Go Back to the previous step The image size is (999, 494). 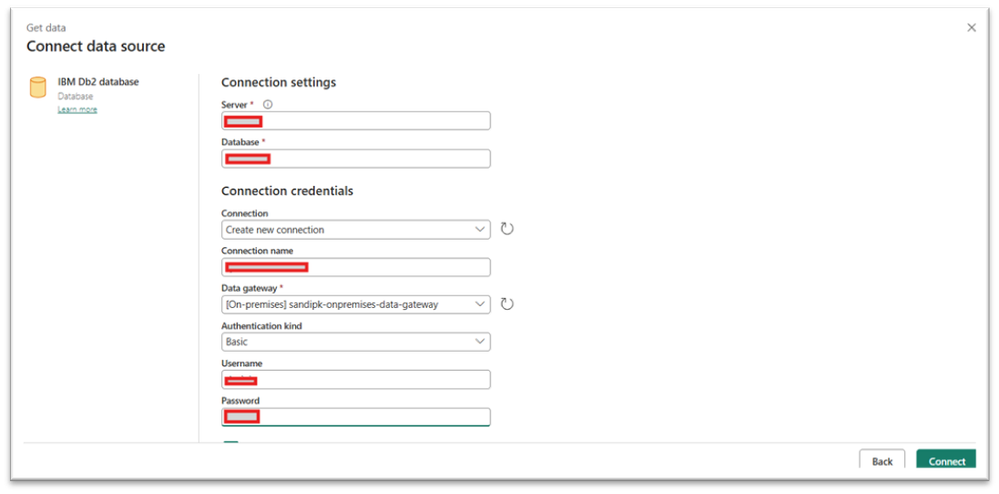tap(882, 461)
